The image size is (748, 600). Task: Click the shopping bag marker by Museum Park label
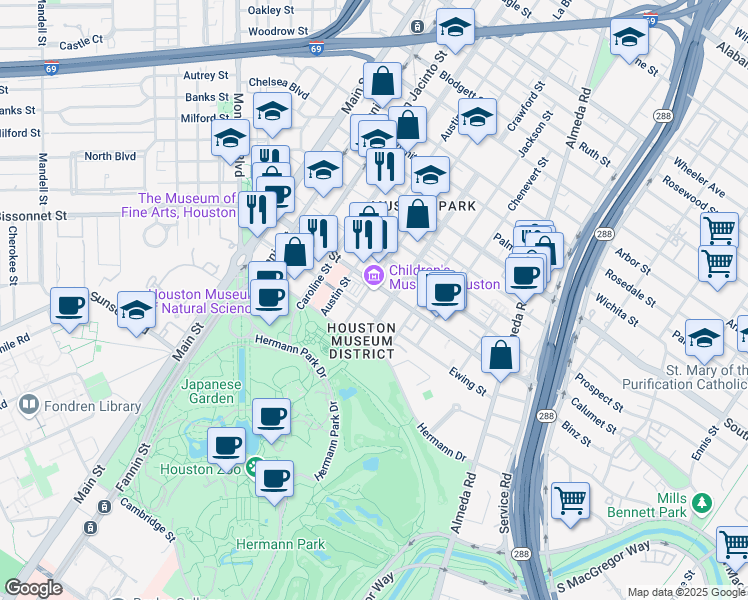coord(418,215)
